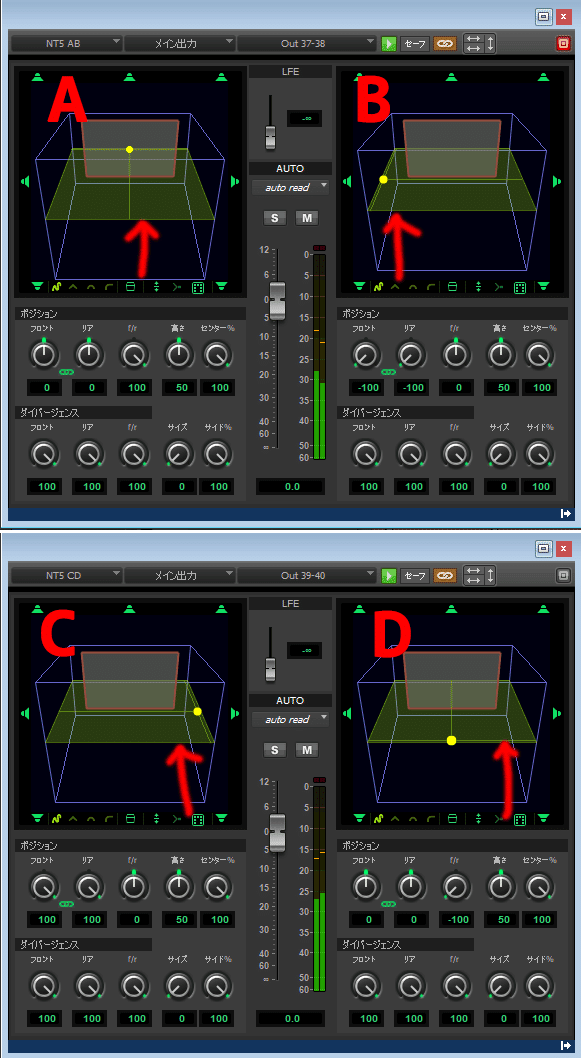Select freeform pan mode icon, NT5 AB left panner

tap(58, 287)
